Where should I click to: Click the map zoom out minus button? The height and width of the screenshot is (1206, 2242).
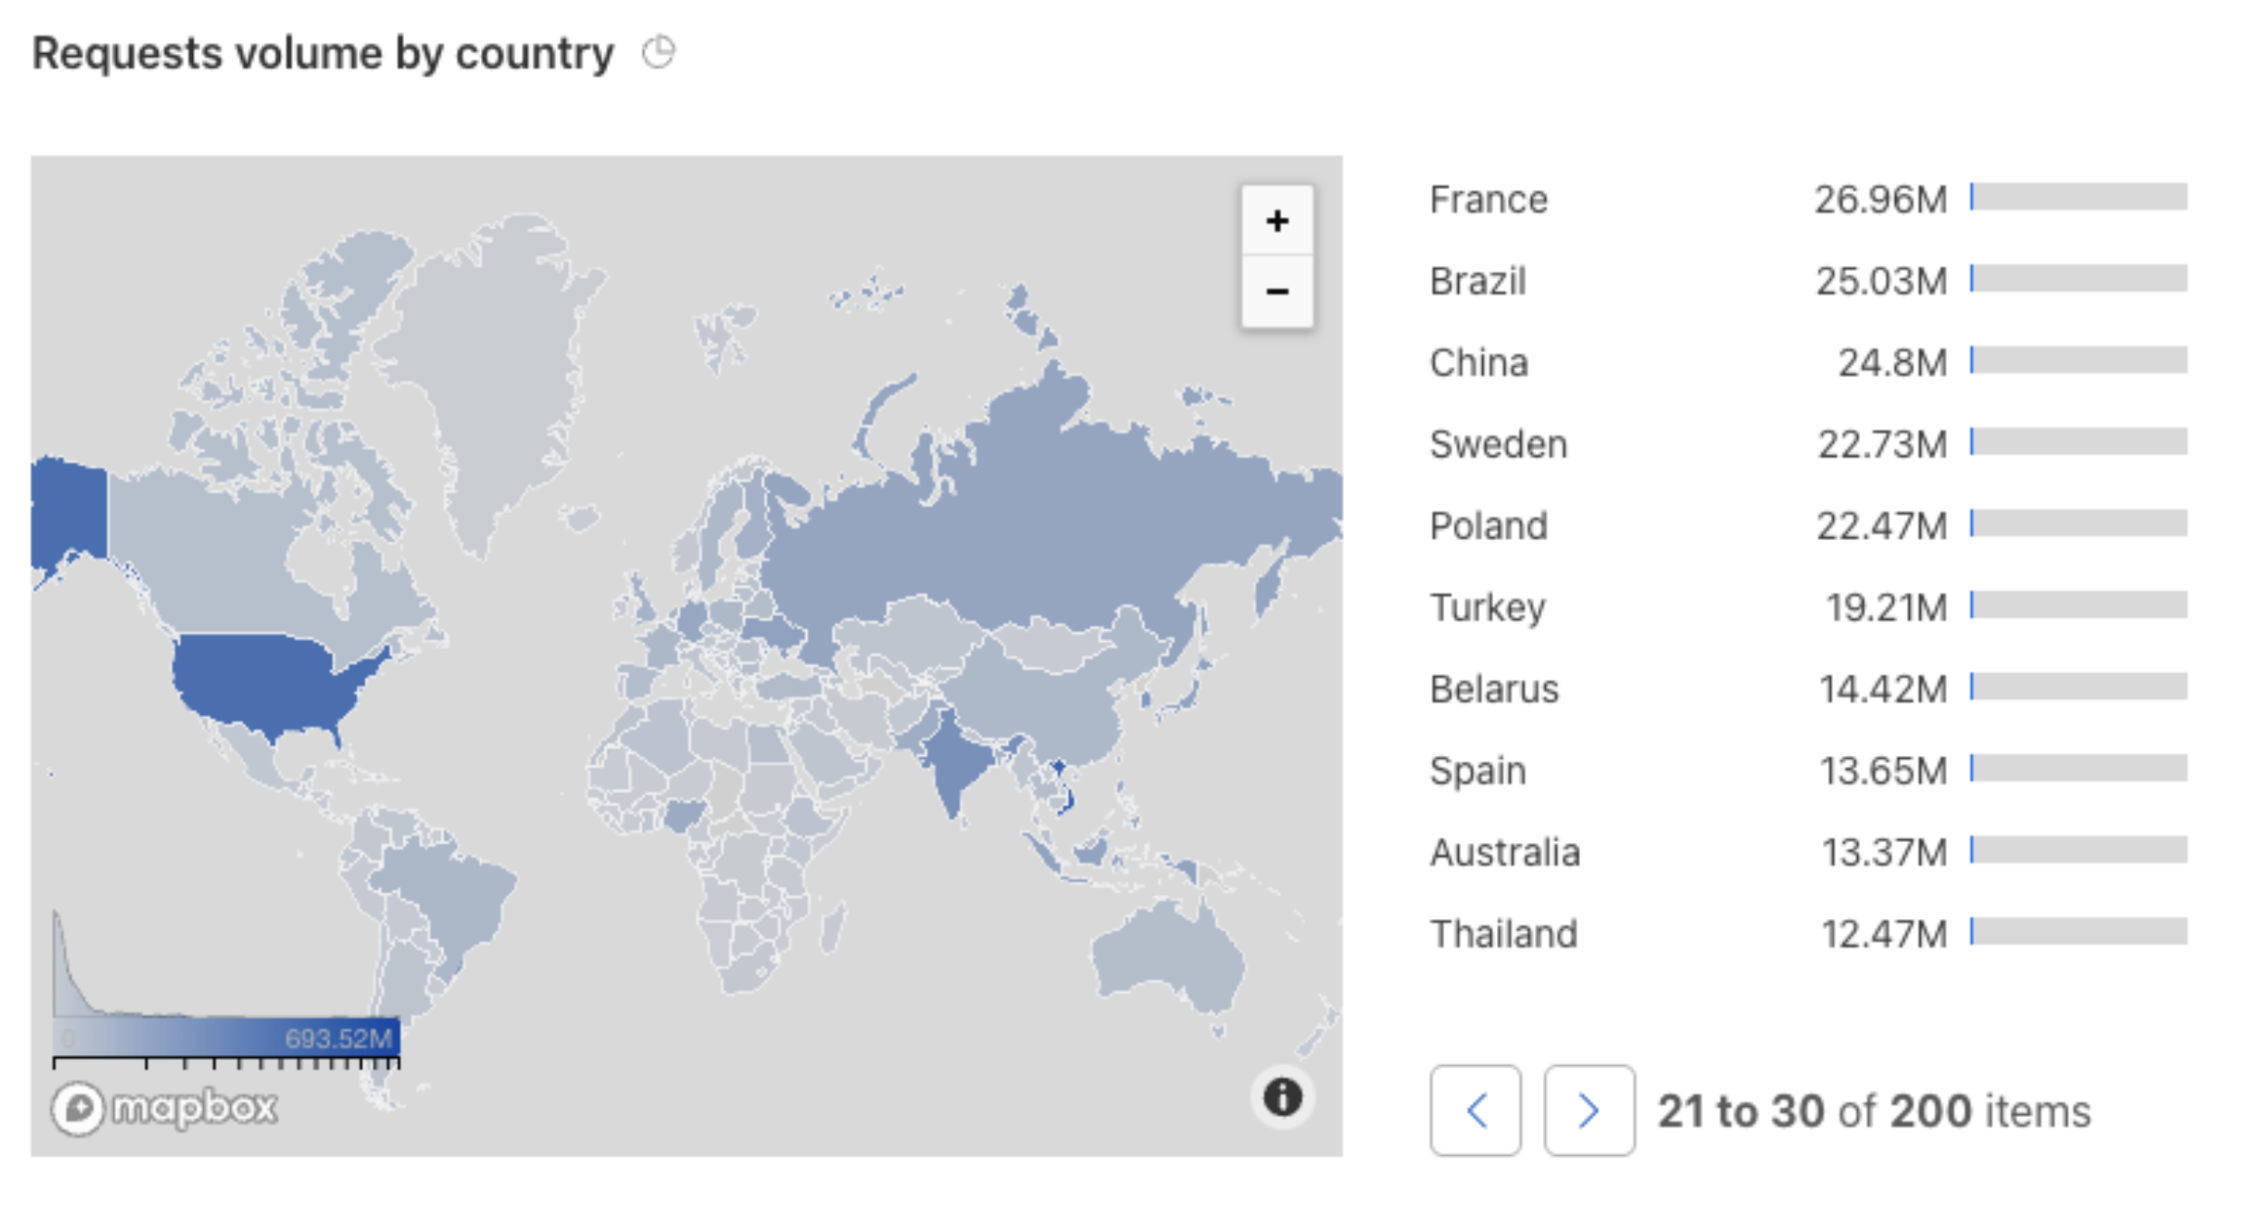tap(1276, 292)
